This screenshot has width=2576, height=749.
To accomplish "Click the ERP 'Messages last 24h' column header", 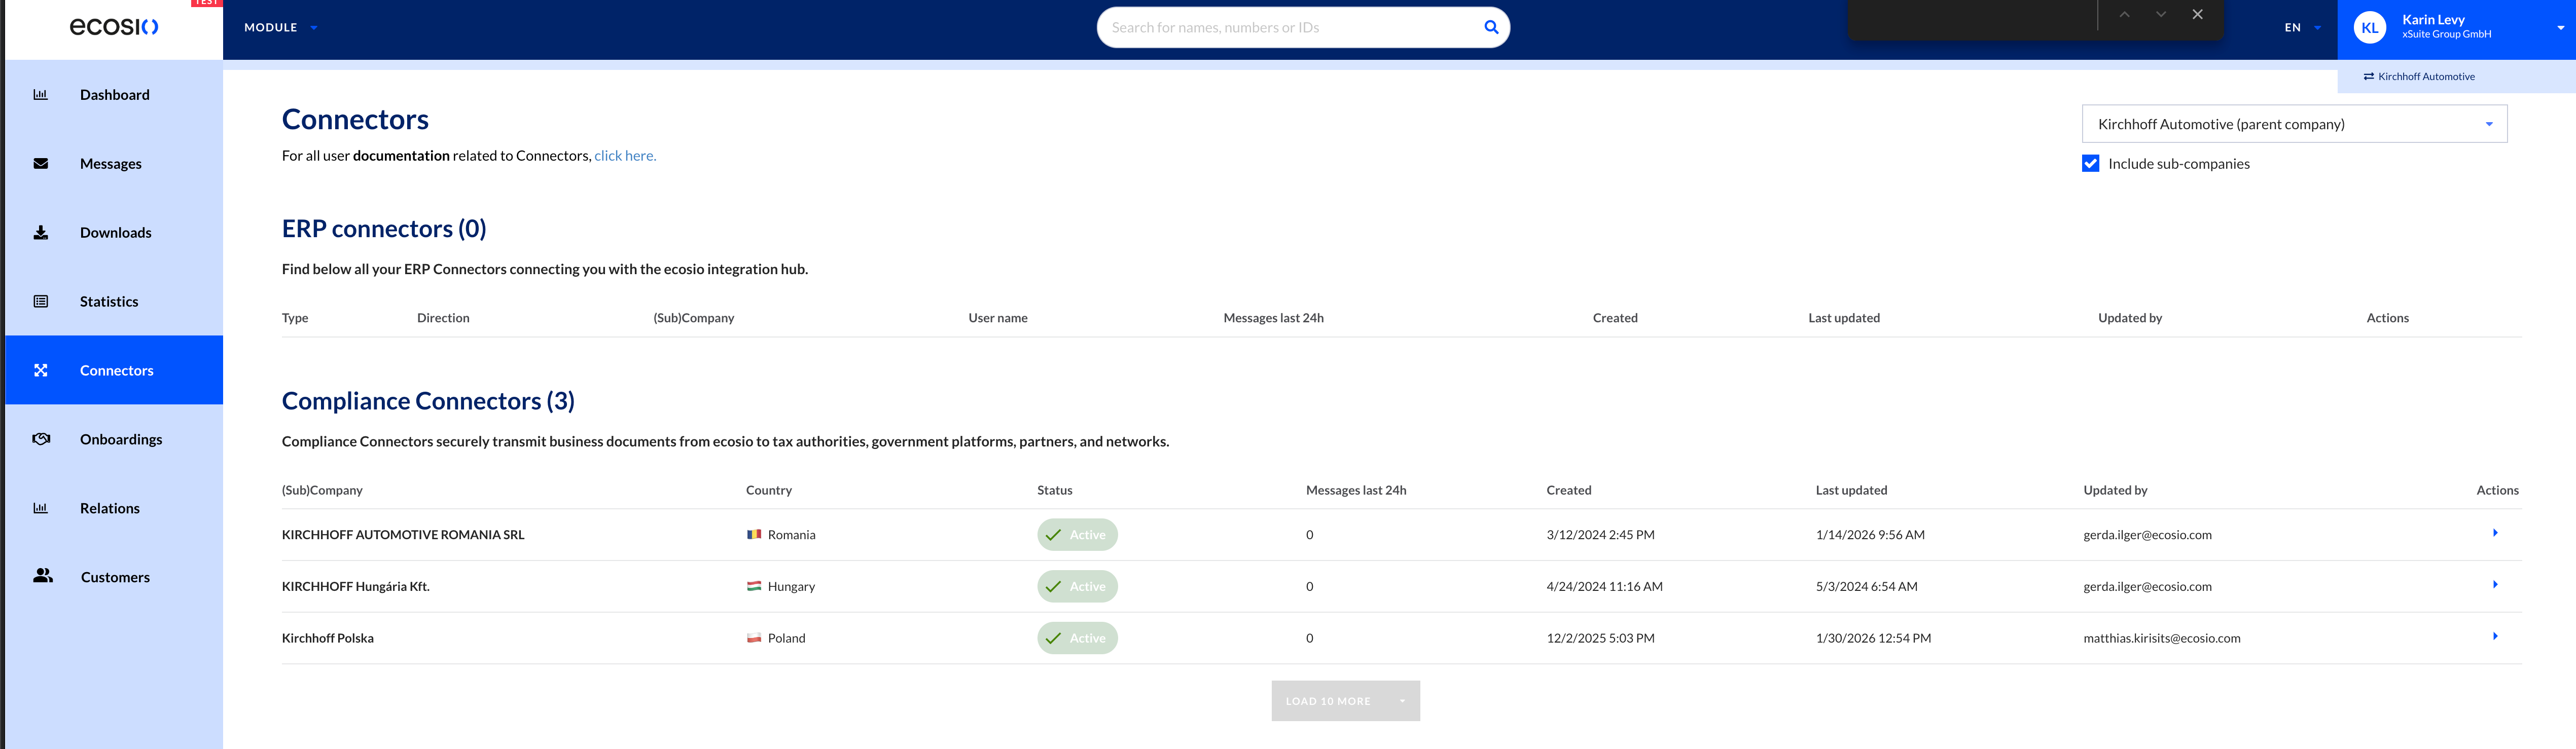I will click(1273, 318).
